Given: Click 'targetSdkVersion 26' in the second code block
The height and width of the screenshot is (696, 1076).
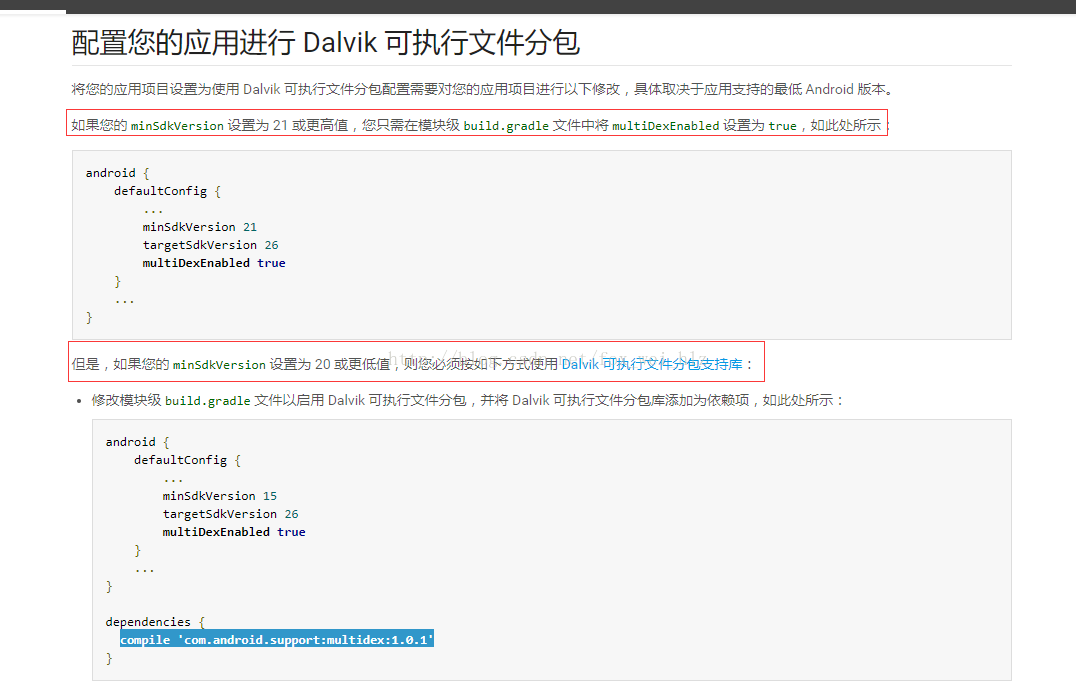Looking at the screenshot, I should tap(231, 514).
